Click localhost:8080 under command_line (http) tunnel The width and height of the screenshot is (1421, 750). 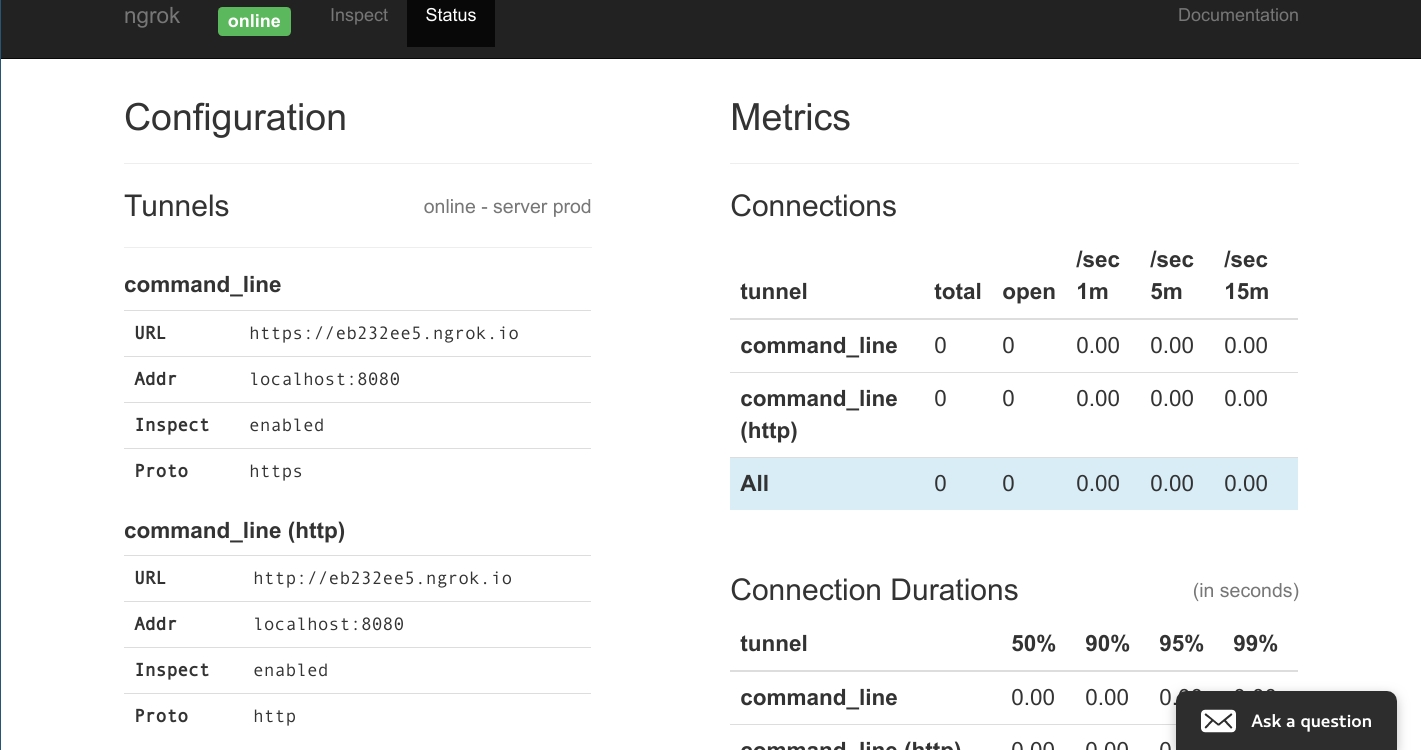(x=329, y=624)
